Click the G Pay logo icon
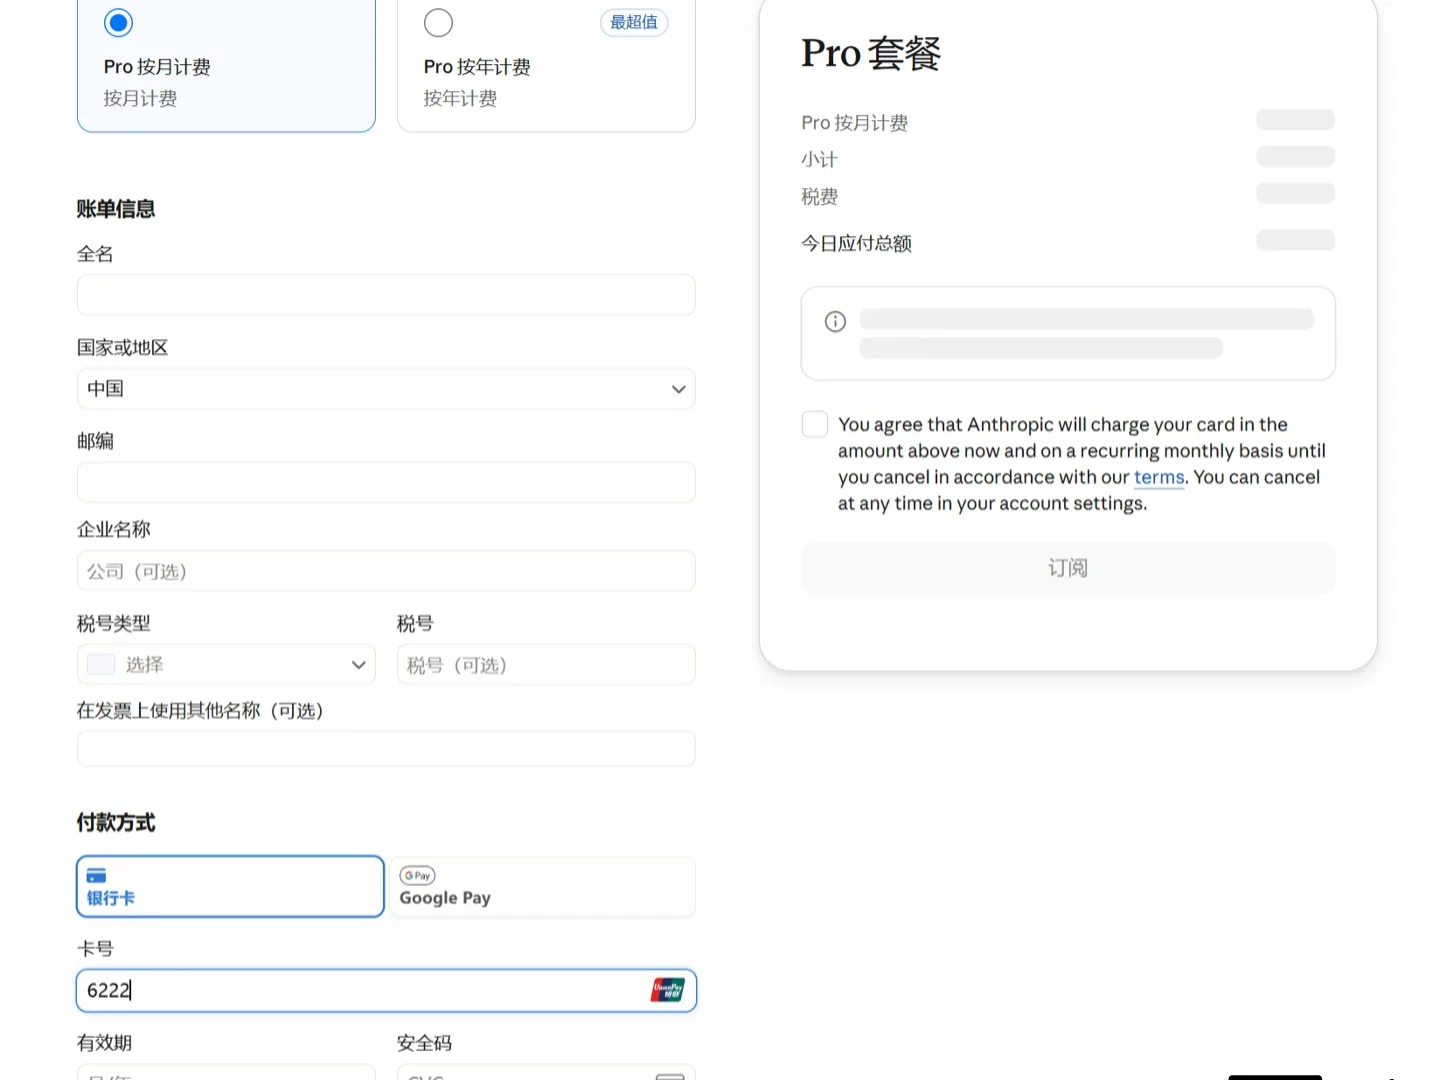This screenshot has height=1080, width=1440. tap(417, 875)
